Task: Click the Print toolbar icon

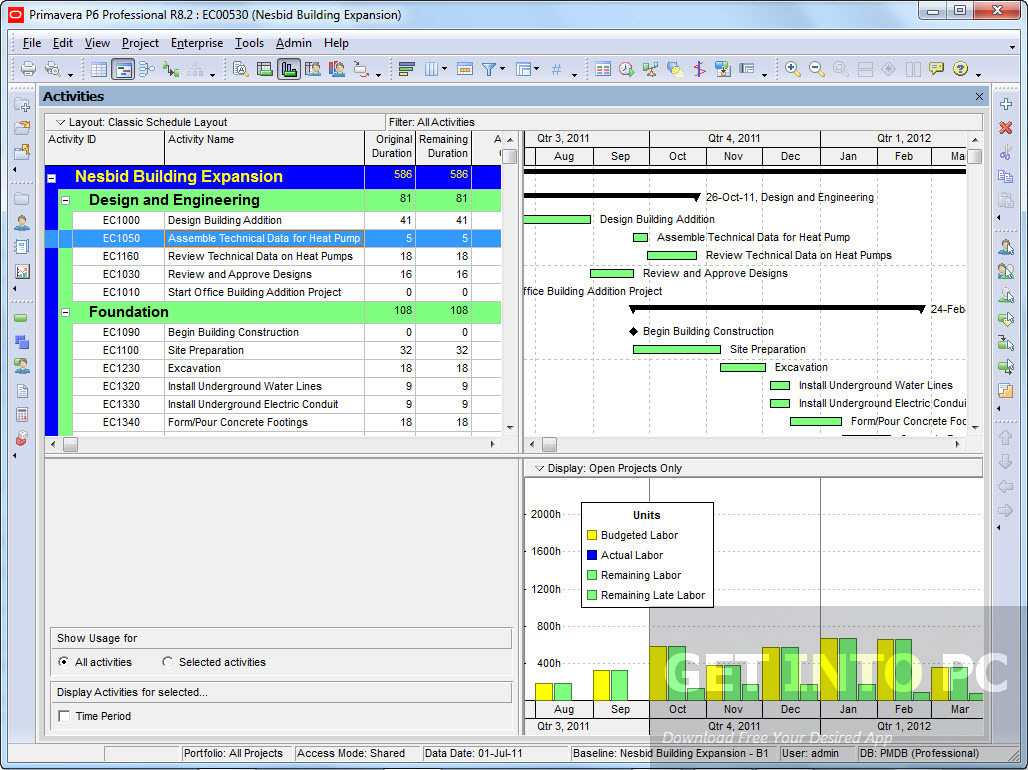Action: 28,69
